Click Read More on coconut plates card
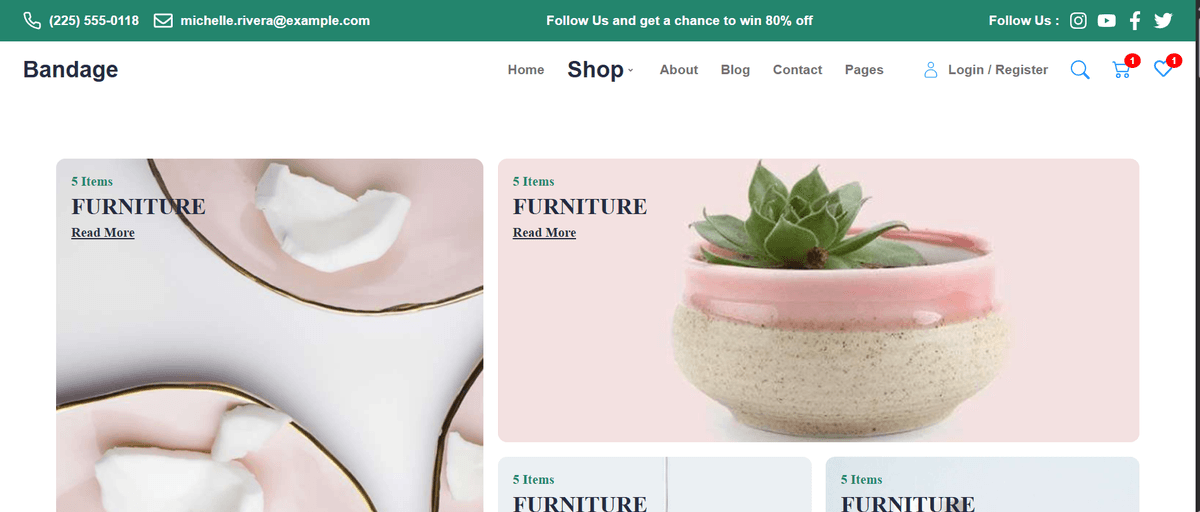Screen dimensions: 1200x512 click(x=103, y=233)
